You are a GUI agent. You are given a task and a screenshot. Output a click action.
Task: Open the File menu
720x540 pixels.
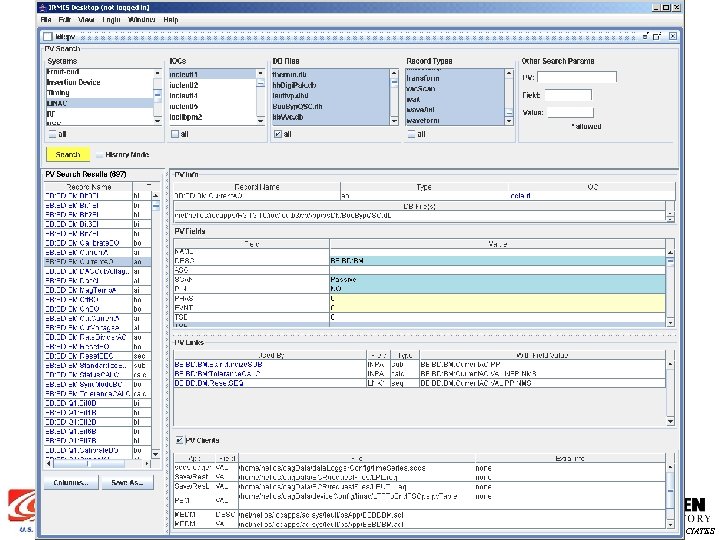47,19
